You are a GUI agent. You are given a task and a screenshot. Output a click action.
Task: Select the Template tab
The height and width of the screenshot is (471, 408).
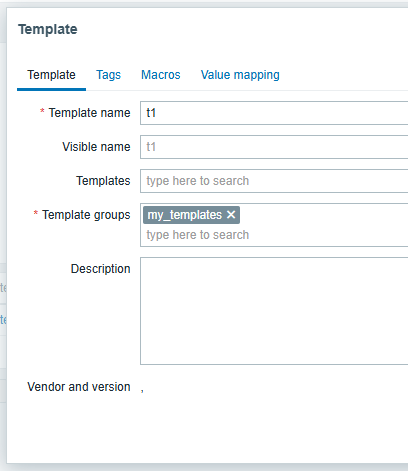51,75
